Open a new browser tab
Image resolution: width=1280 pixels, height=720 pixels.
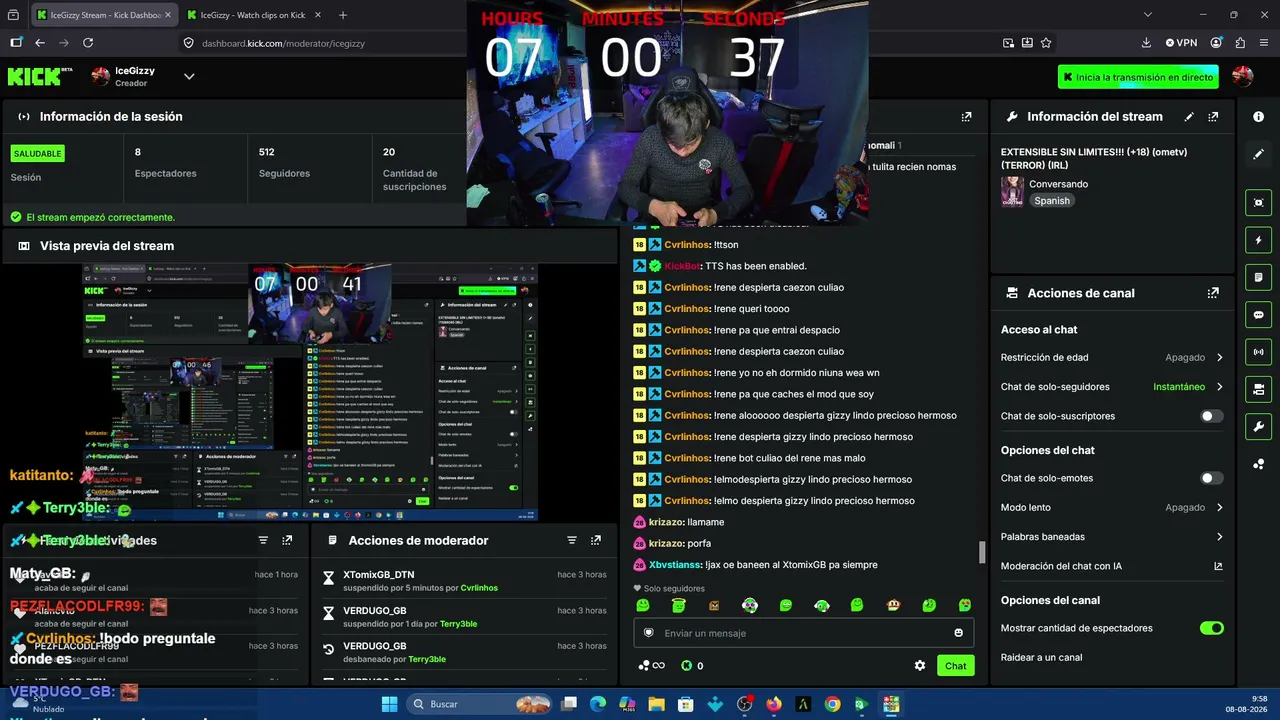coord(343,15)
